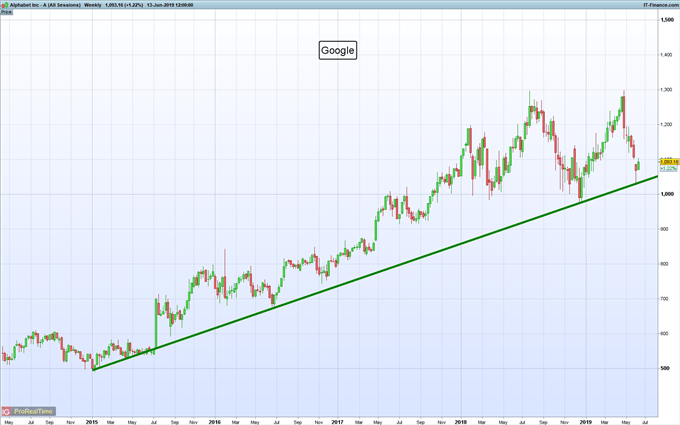Image resolution: width=680 pixels, height=425 pixels.
Task: Click the 2016 label on time axis
Action: click(214, 422)
